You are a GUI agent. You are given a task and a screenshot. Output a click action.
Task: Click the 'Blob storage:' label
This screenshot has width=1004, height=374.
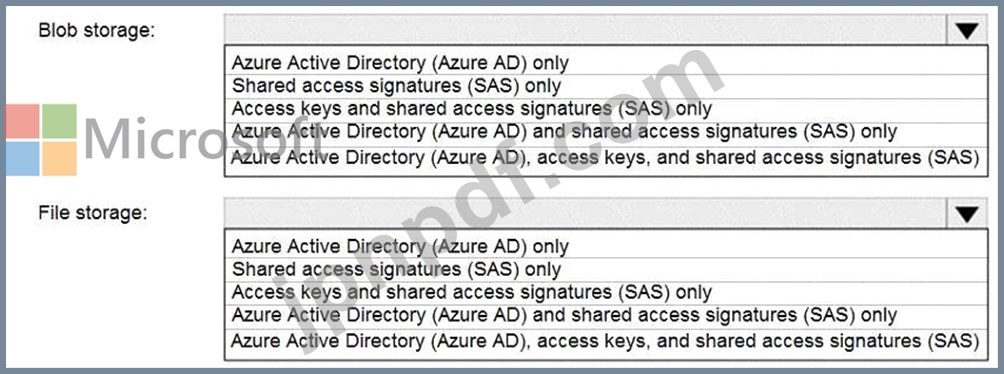click(x=97, y=31)
